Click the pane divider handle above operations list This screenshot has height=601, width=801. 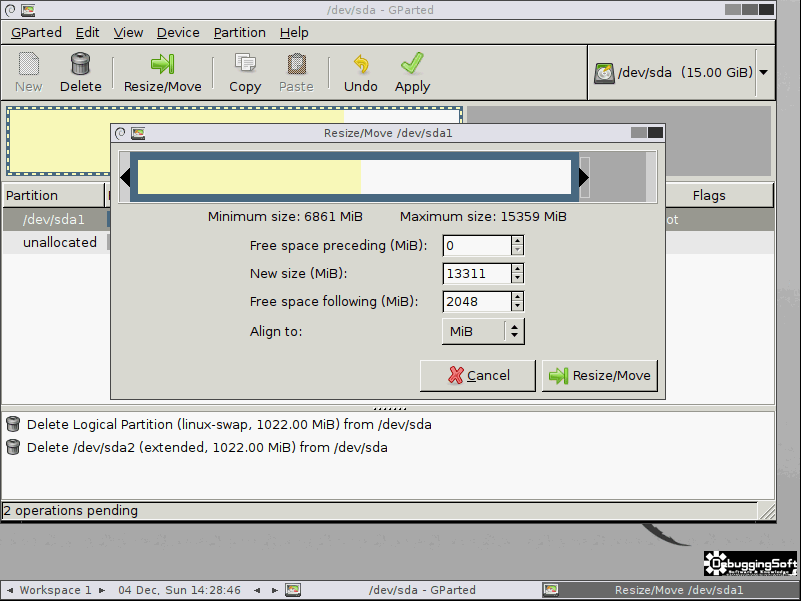click(x=389, y=409)
